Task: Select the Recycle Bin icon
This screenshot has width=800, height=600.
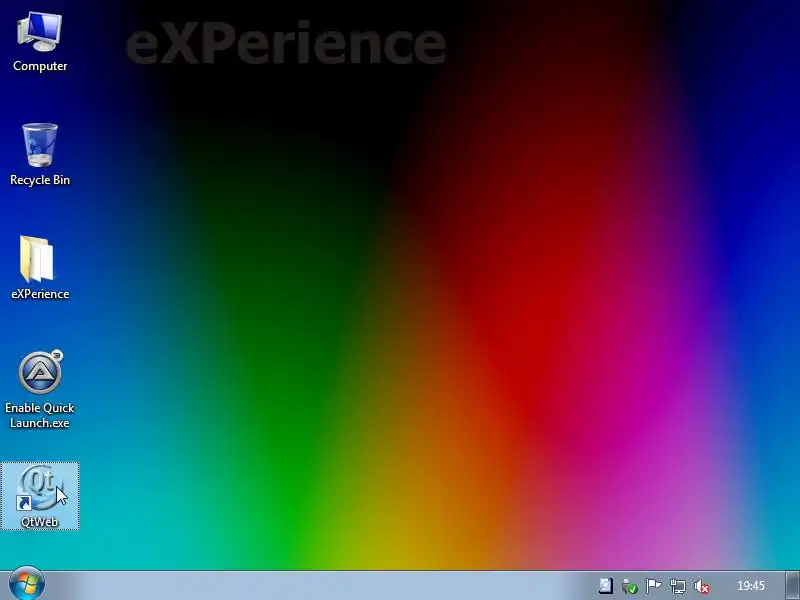Action: (x=40, y=155)
